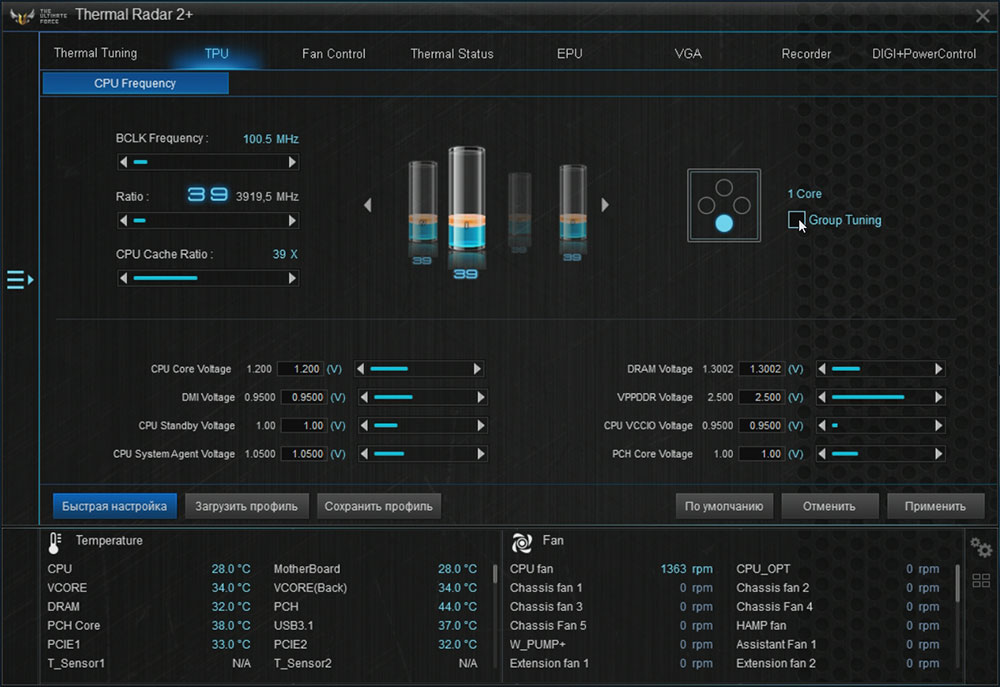The height and width of the screenshot is (687, 1000).
Task: Lower CPU VCCIO Voltage left arrow
Action: click(822, 425)
